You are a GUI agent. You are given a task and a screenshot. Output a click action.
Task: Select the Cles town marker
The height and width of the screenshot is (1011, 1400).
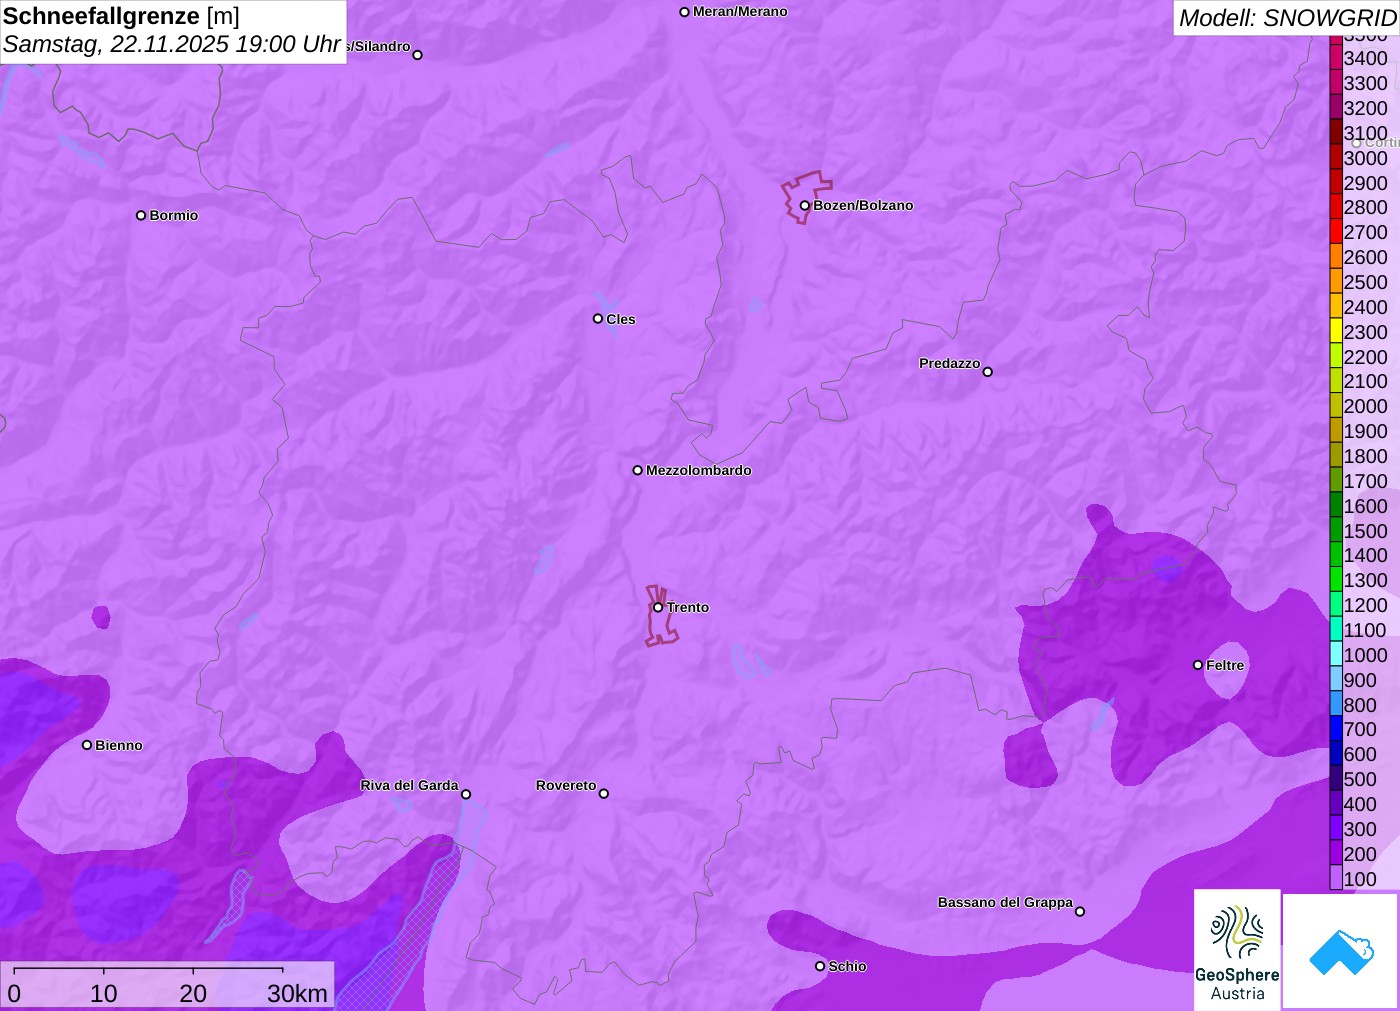point(598,319)
